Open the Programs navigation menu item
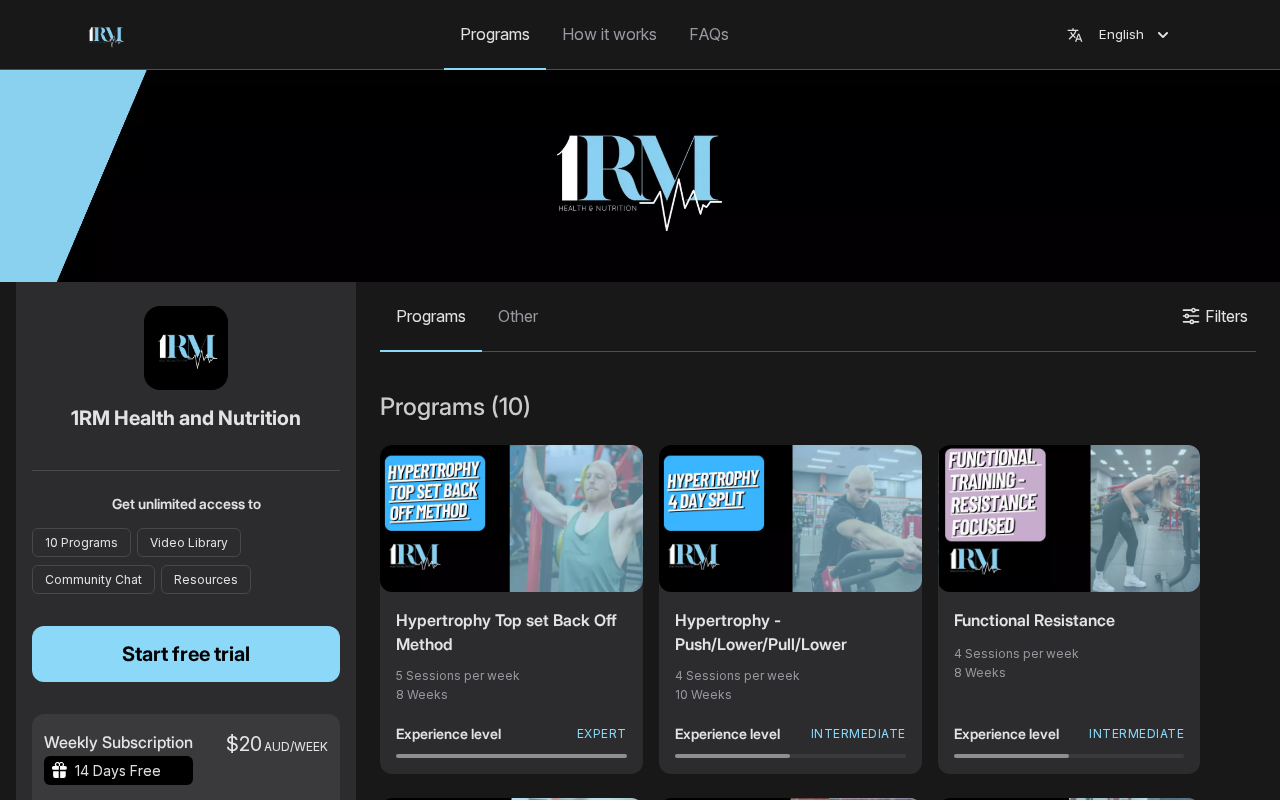 (x=495, y=34)
